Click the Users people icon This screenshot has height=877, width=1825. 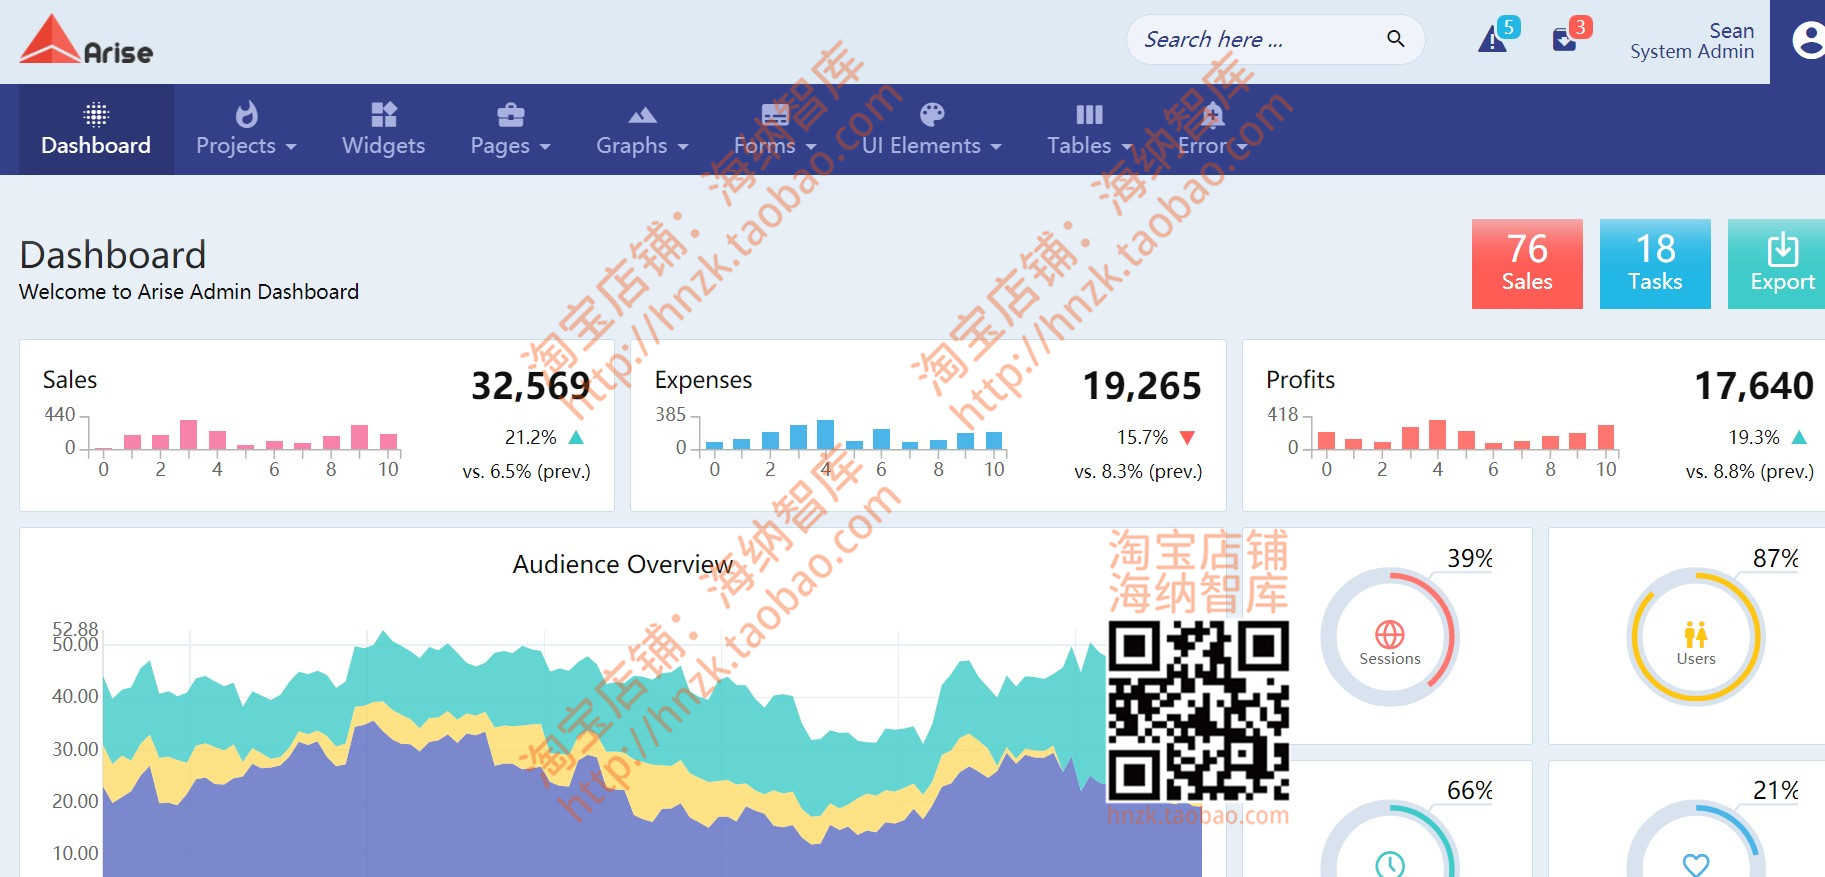(x=1696, y=634)
